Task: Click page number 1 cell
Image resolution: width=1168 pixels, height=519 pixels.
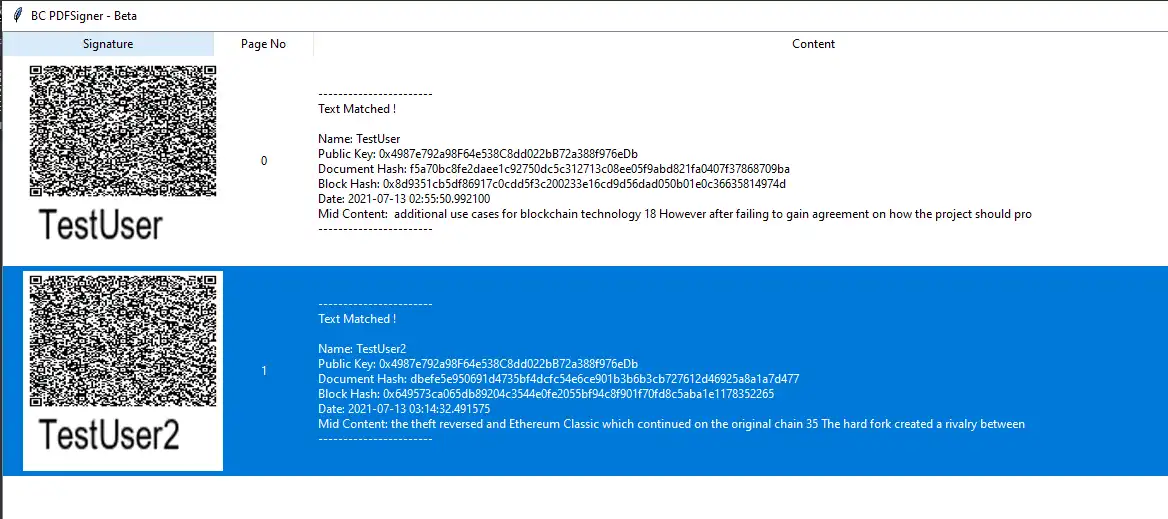Action: 264,371
